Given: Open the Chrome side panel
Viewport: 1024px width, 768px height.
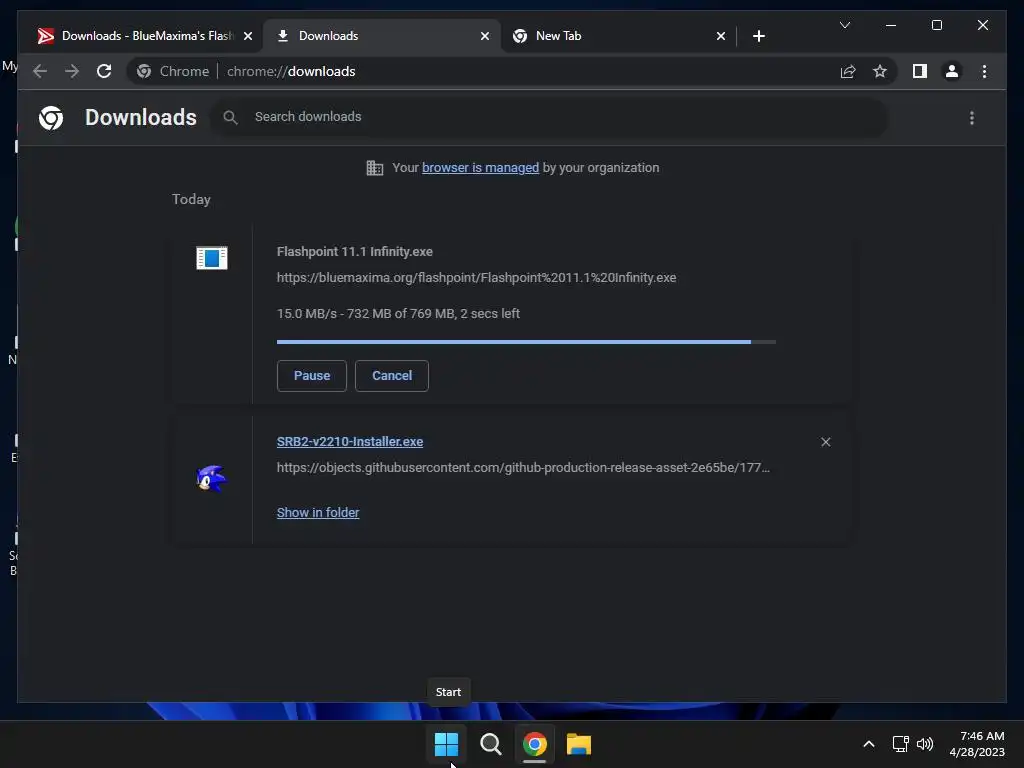Looking at the screenshot, I should [x=920, y=71].
